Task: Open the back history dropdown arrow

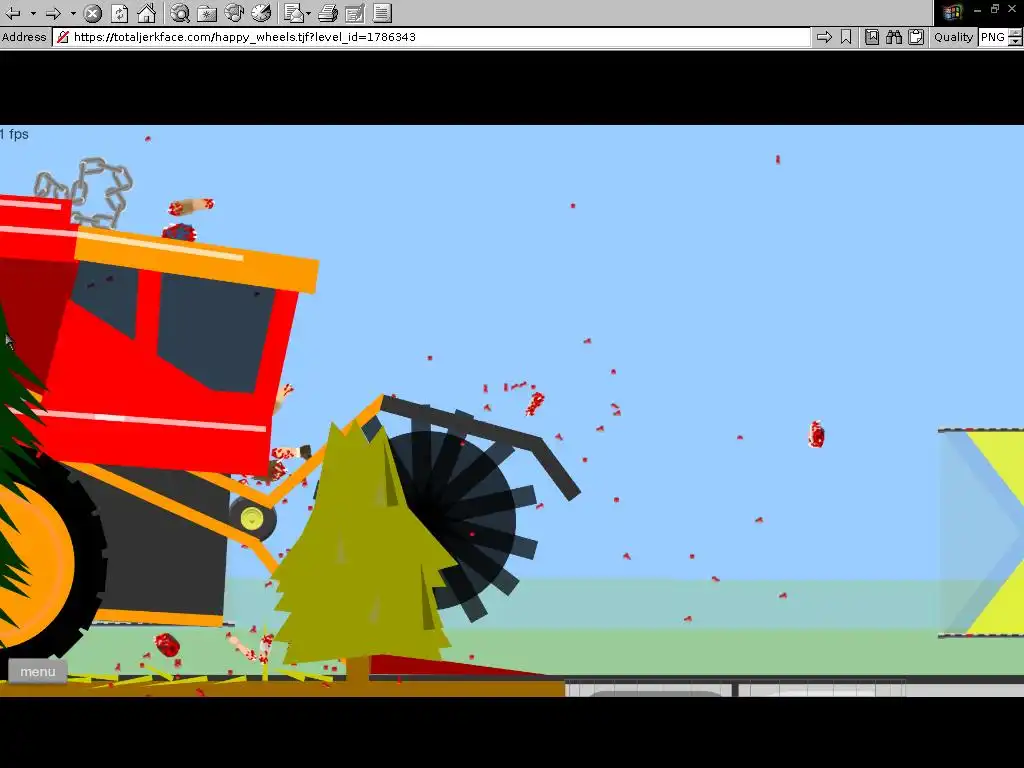Action: pyautogui.click(x=33, y=13)
